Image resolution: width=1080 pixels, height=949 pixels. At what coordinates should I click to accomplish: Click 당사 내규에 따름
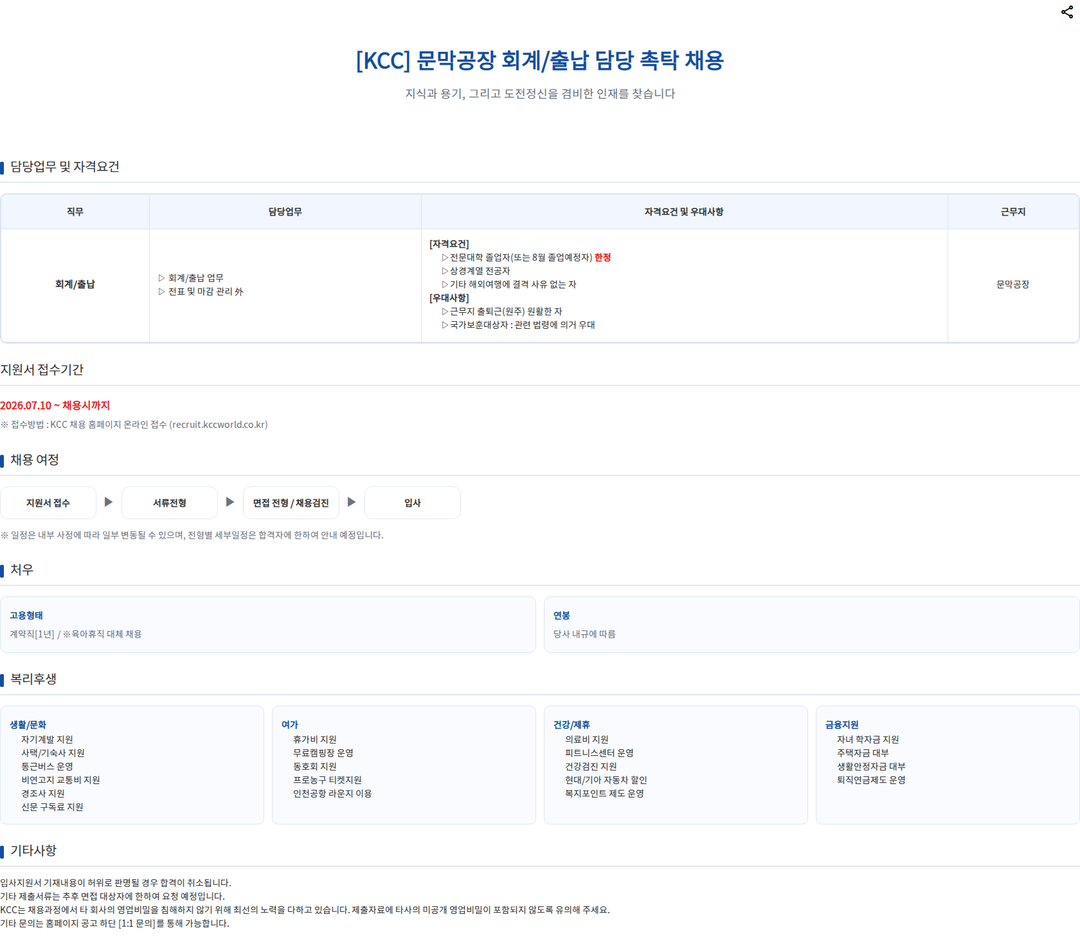[x=585, y=634]
